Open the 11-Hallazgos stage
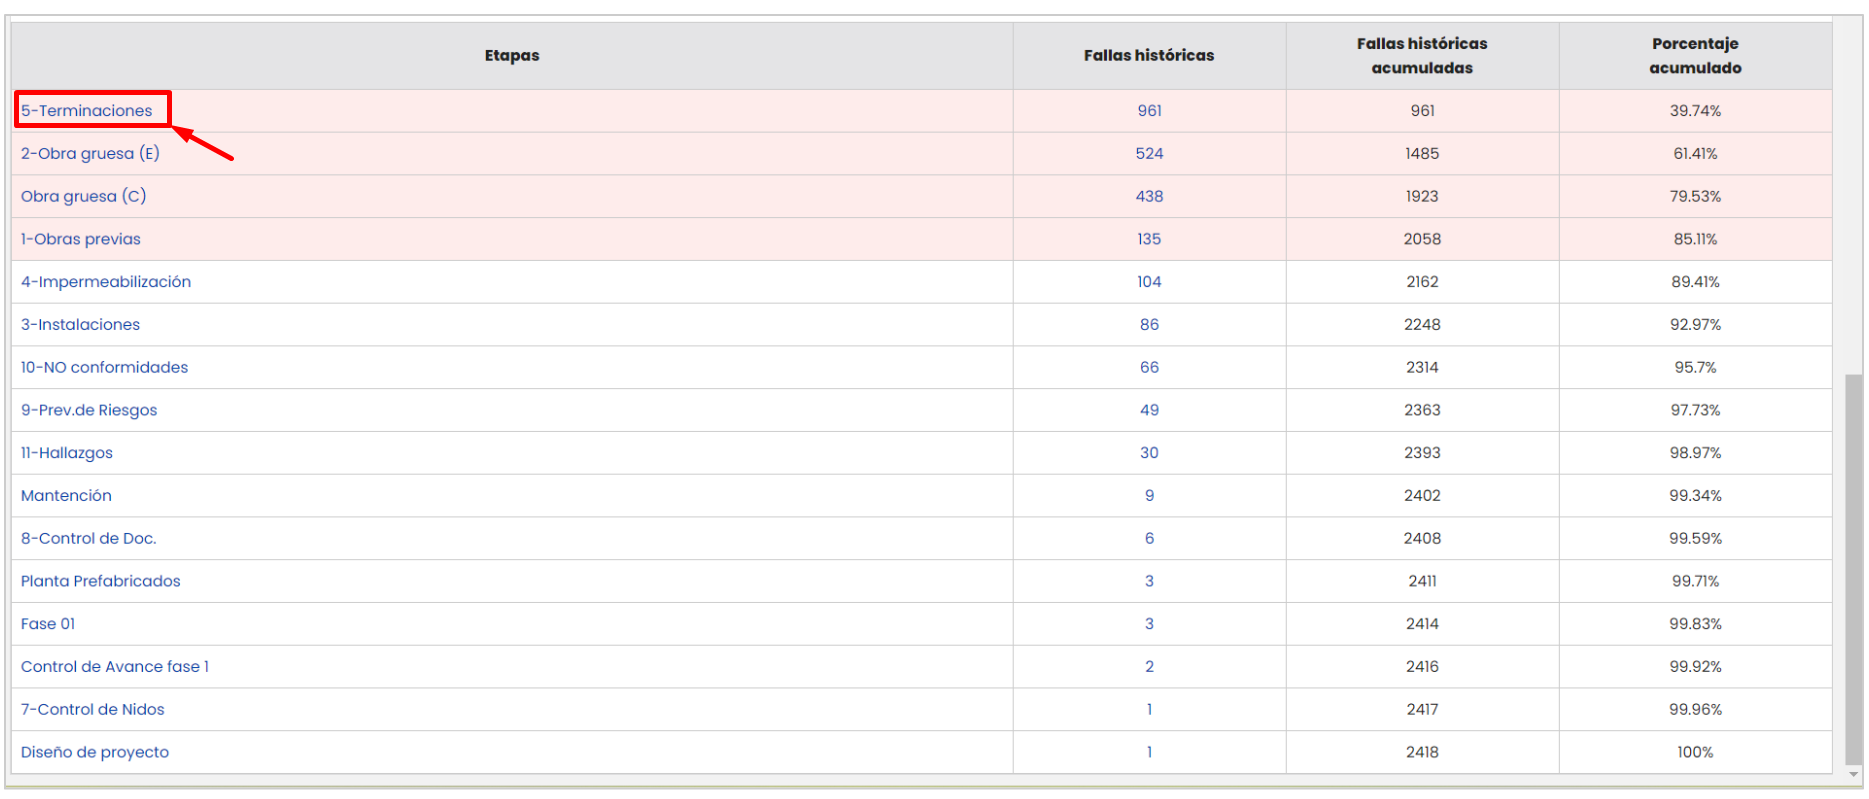This screenshot has width=1869, height=799. click(67, 453)
